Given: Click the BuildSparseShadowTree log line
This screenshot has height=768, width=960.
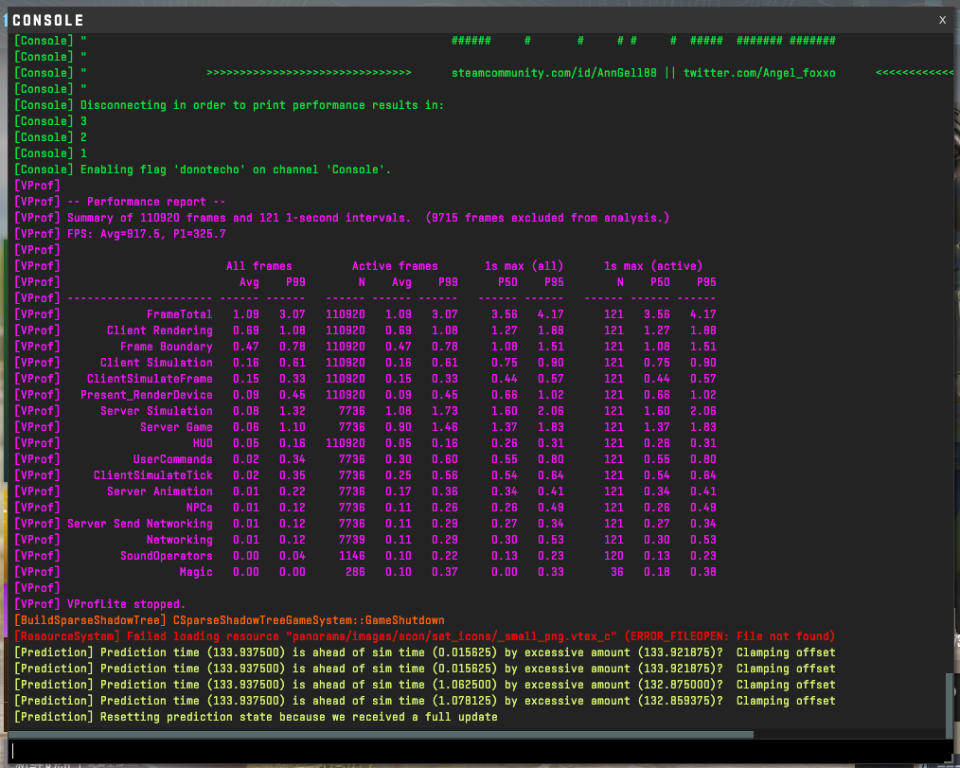Looking at the screenshot, I should tap(230, 620).
